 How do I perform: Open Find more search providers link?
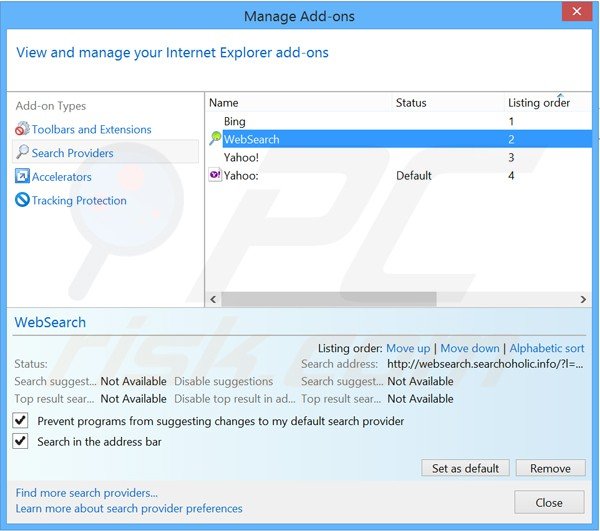[87, 493]
